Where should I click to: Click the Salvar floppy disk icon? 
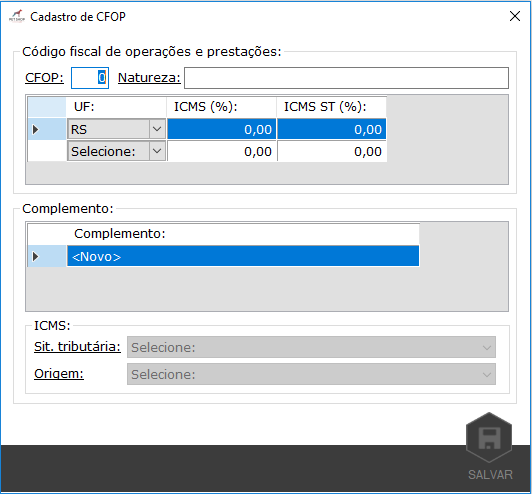(x=489, y=437)
